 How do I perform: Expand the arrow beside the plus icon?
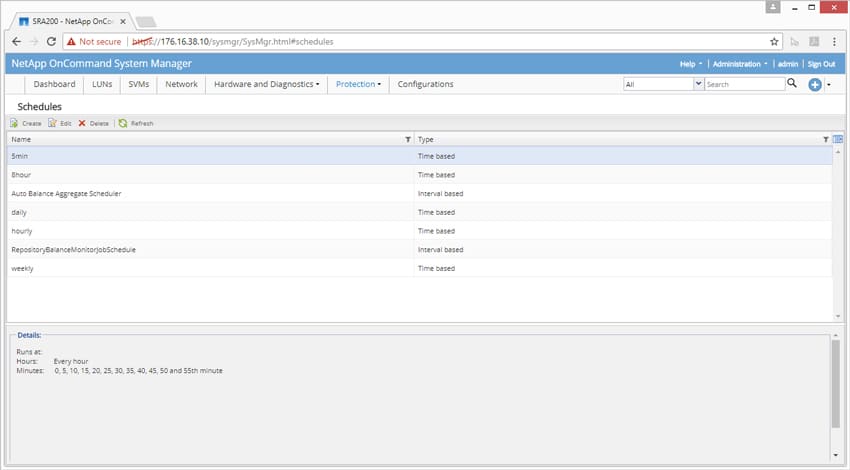[x=829, y=85]
